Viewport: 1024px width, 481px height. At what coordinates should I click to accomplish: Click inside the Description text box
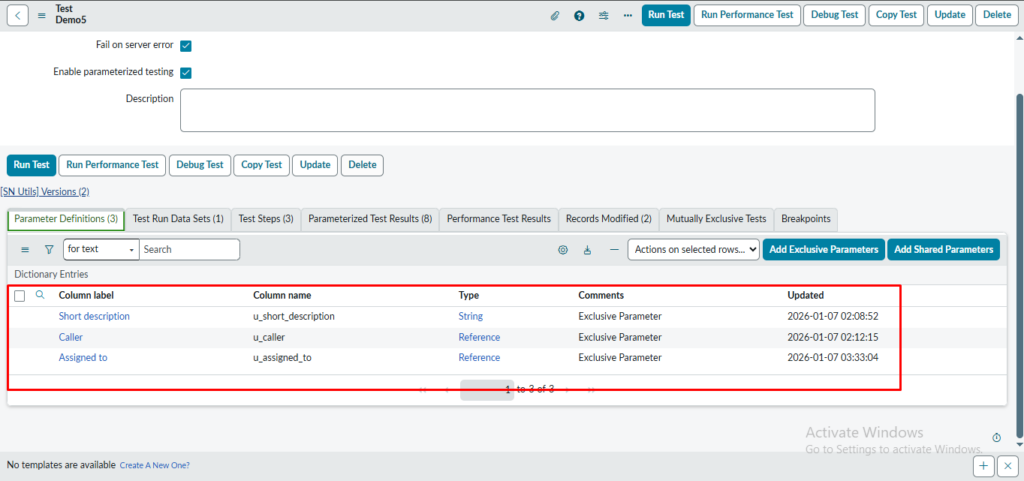click(x=527, y=110)
